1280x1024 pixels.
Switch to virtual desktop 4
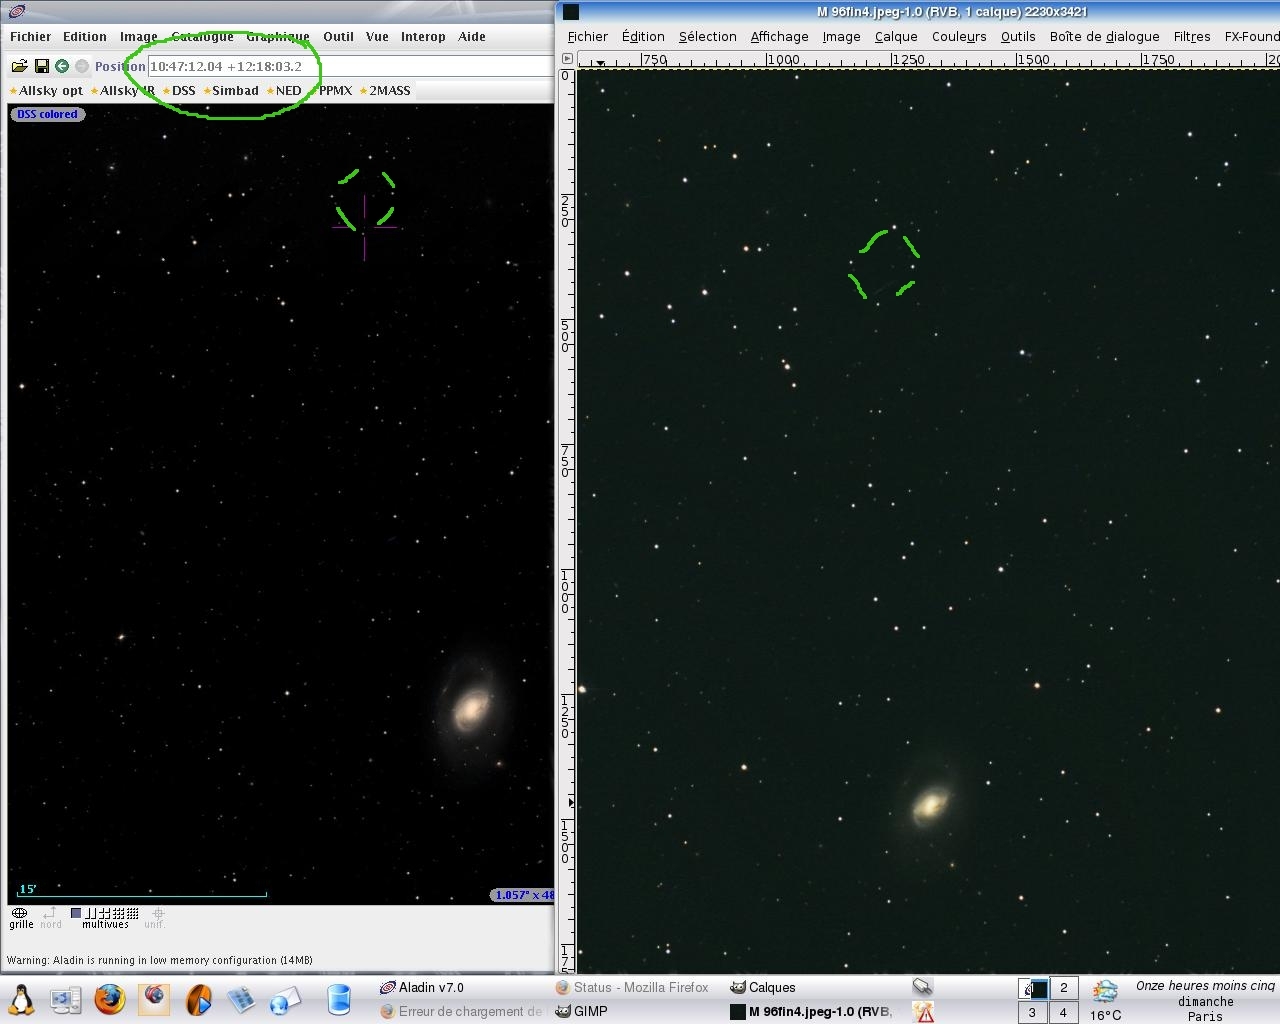[1064, 1012]
